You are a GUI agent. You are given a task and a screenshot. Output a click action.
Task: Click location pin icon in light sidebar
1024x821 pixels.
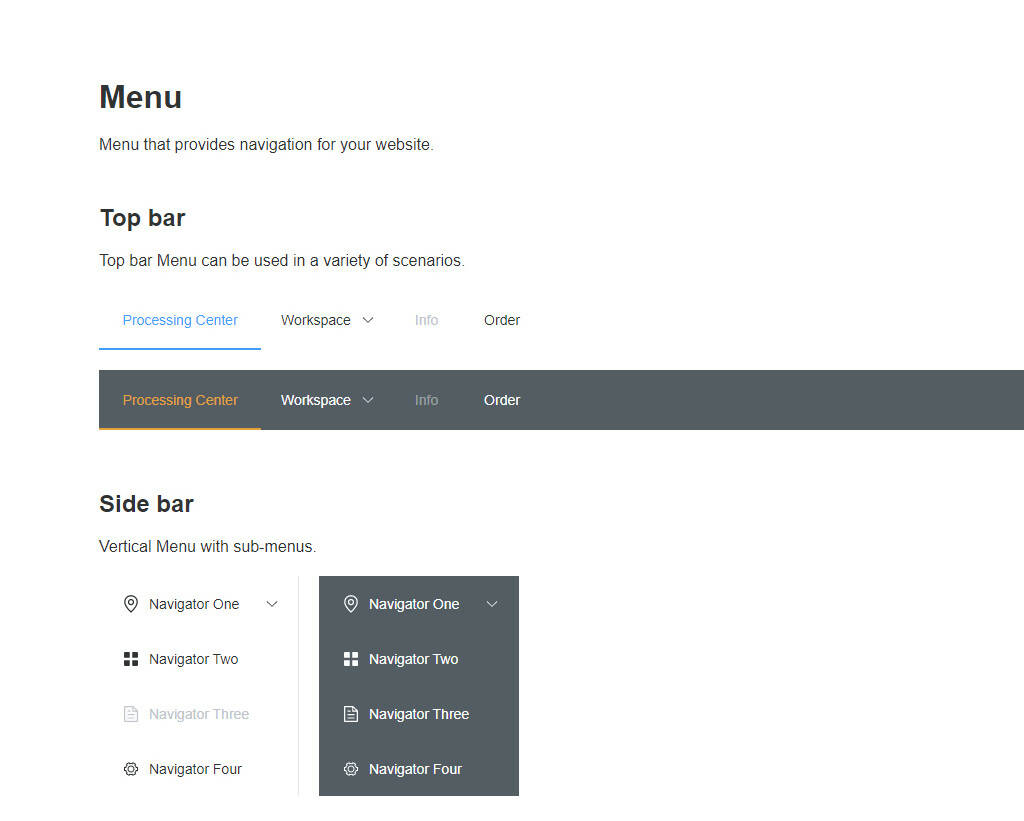(130, 604)
